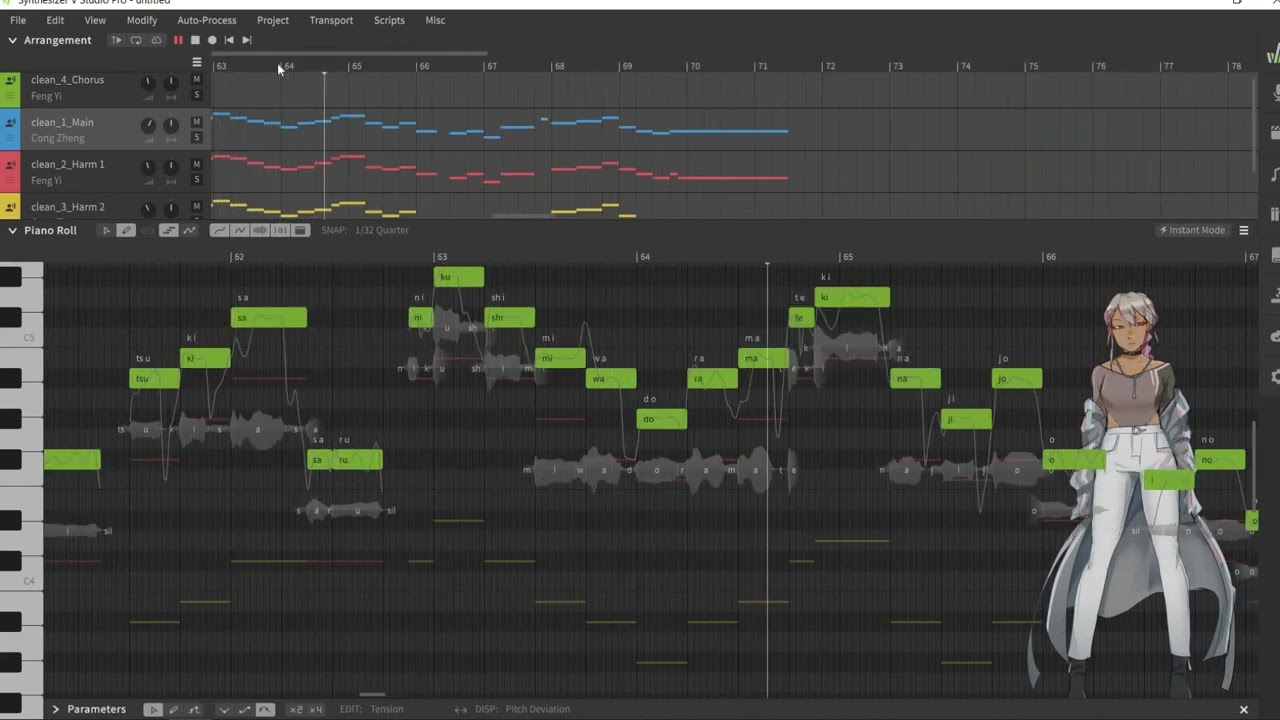Select the pencil tool in Piano Roll
The image size is (1280, 720).
[x=126, y=230]
